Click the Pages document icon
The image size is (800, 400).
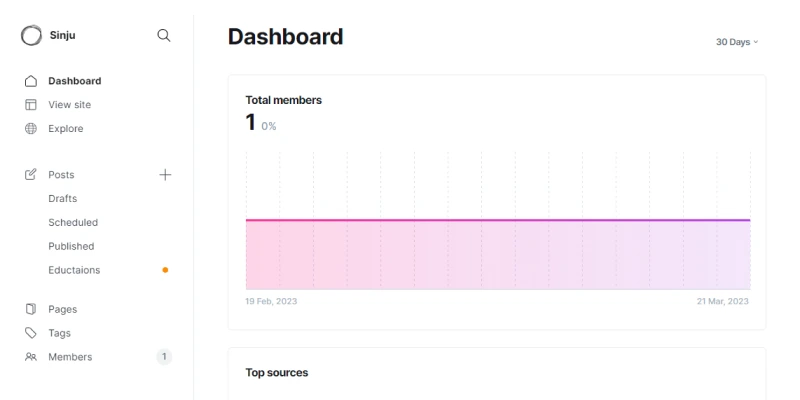tap(31, 309)
